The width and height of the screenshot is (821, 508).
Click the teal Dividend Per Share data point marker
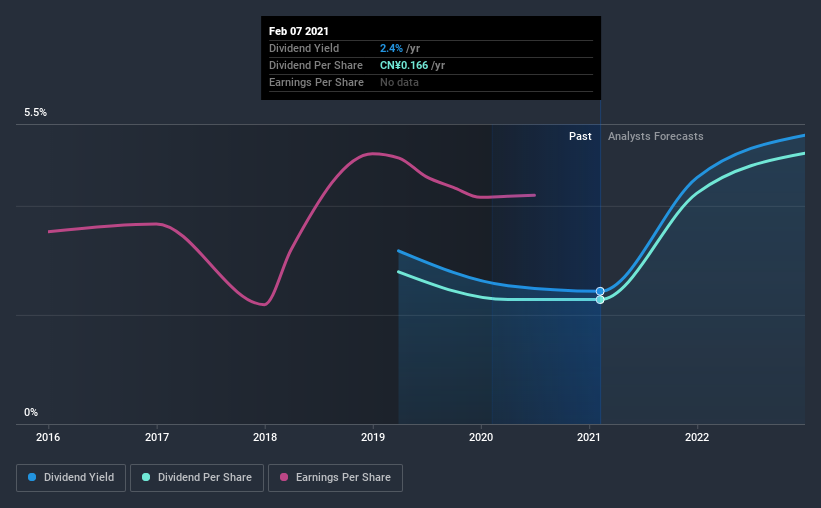600,300
